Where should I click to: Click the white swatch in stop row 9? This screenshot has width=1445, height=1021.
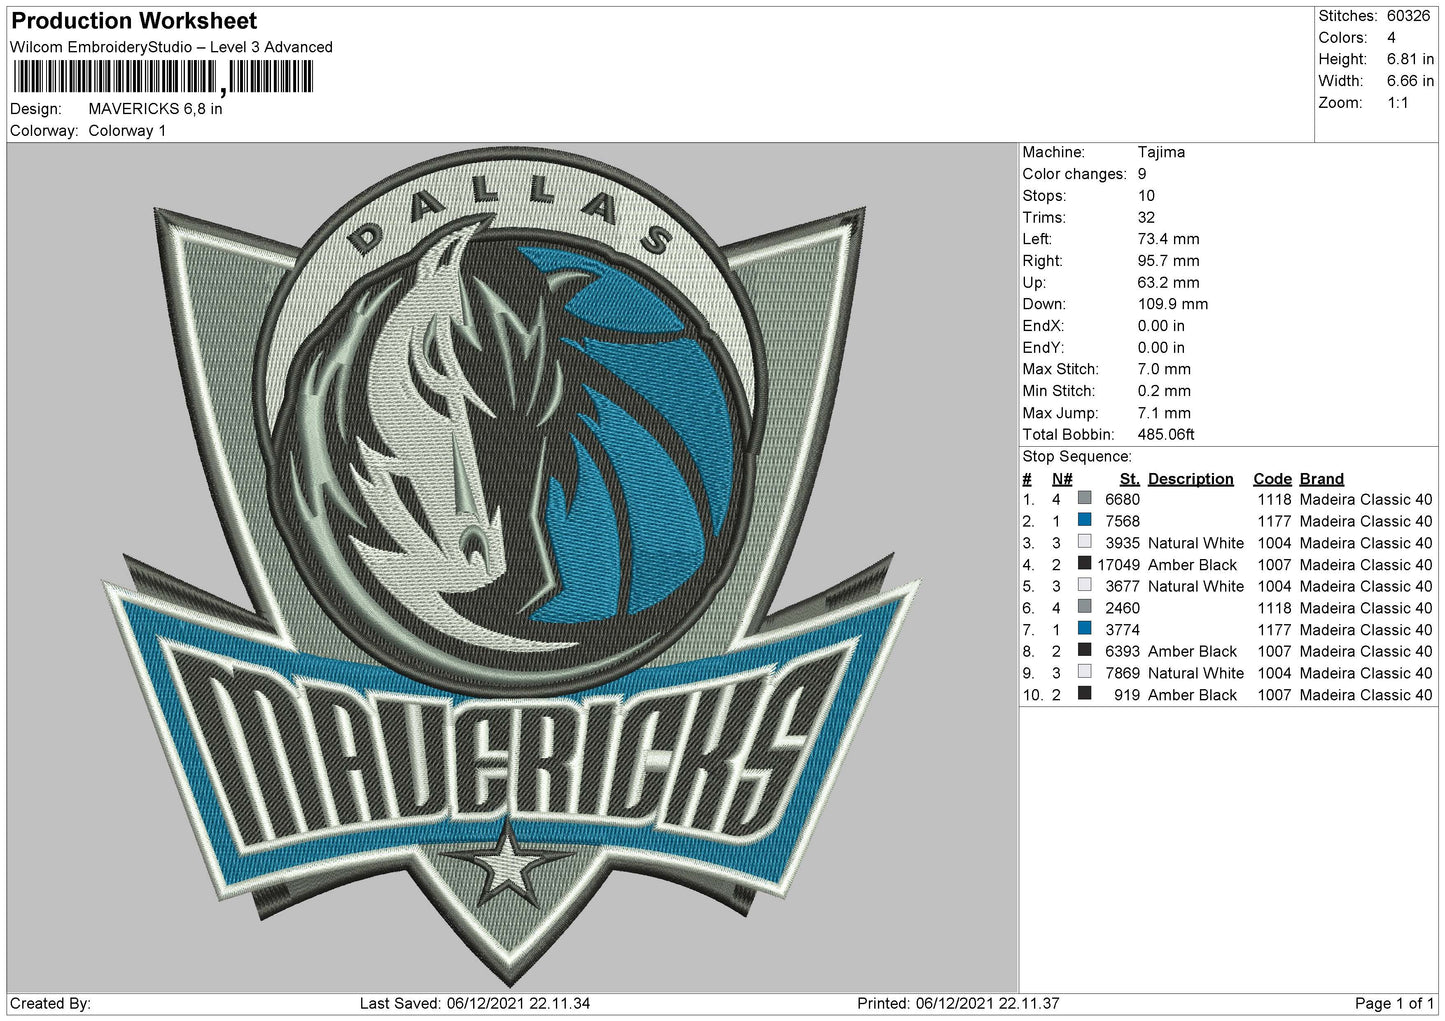[1084, 672]
